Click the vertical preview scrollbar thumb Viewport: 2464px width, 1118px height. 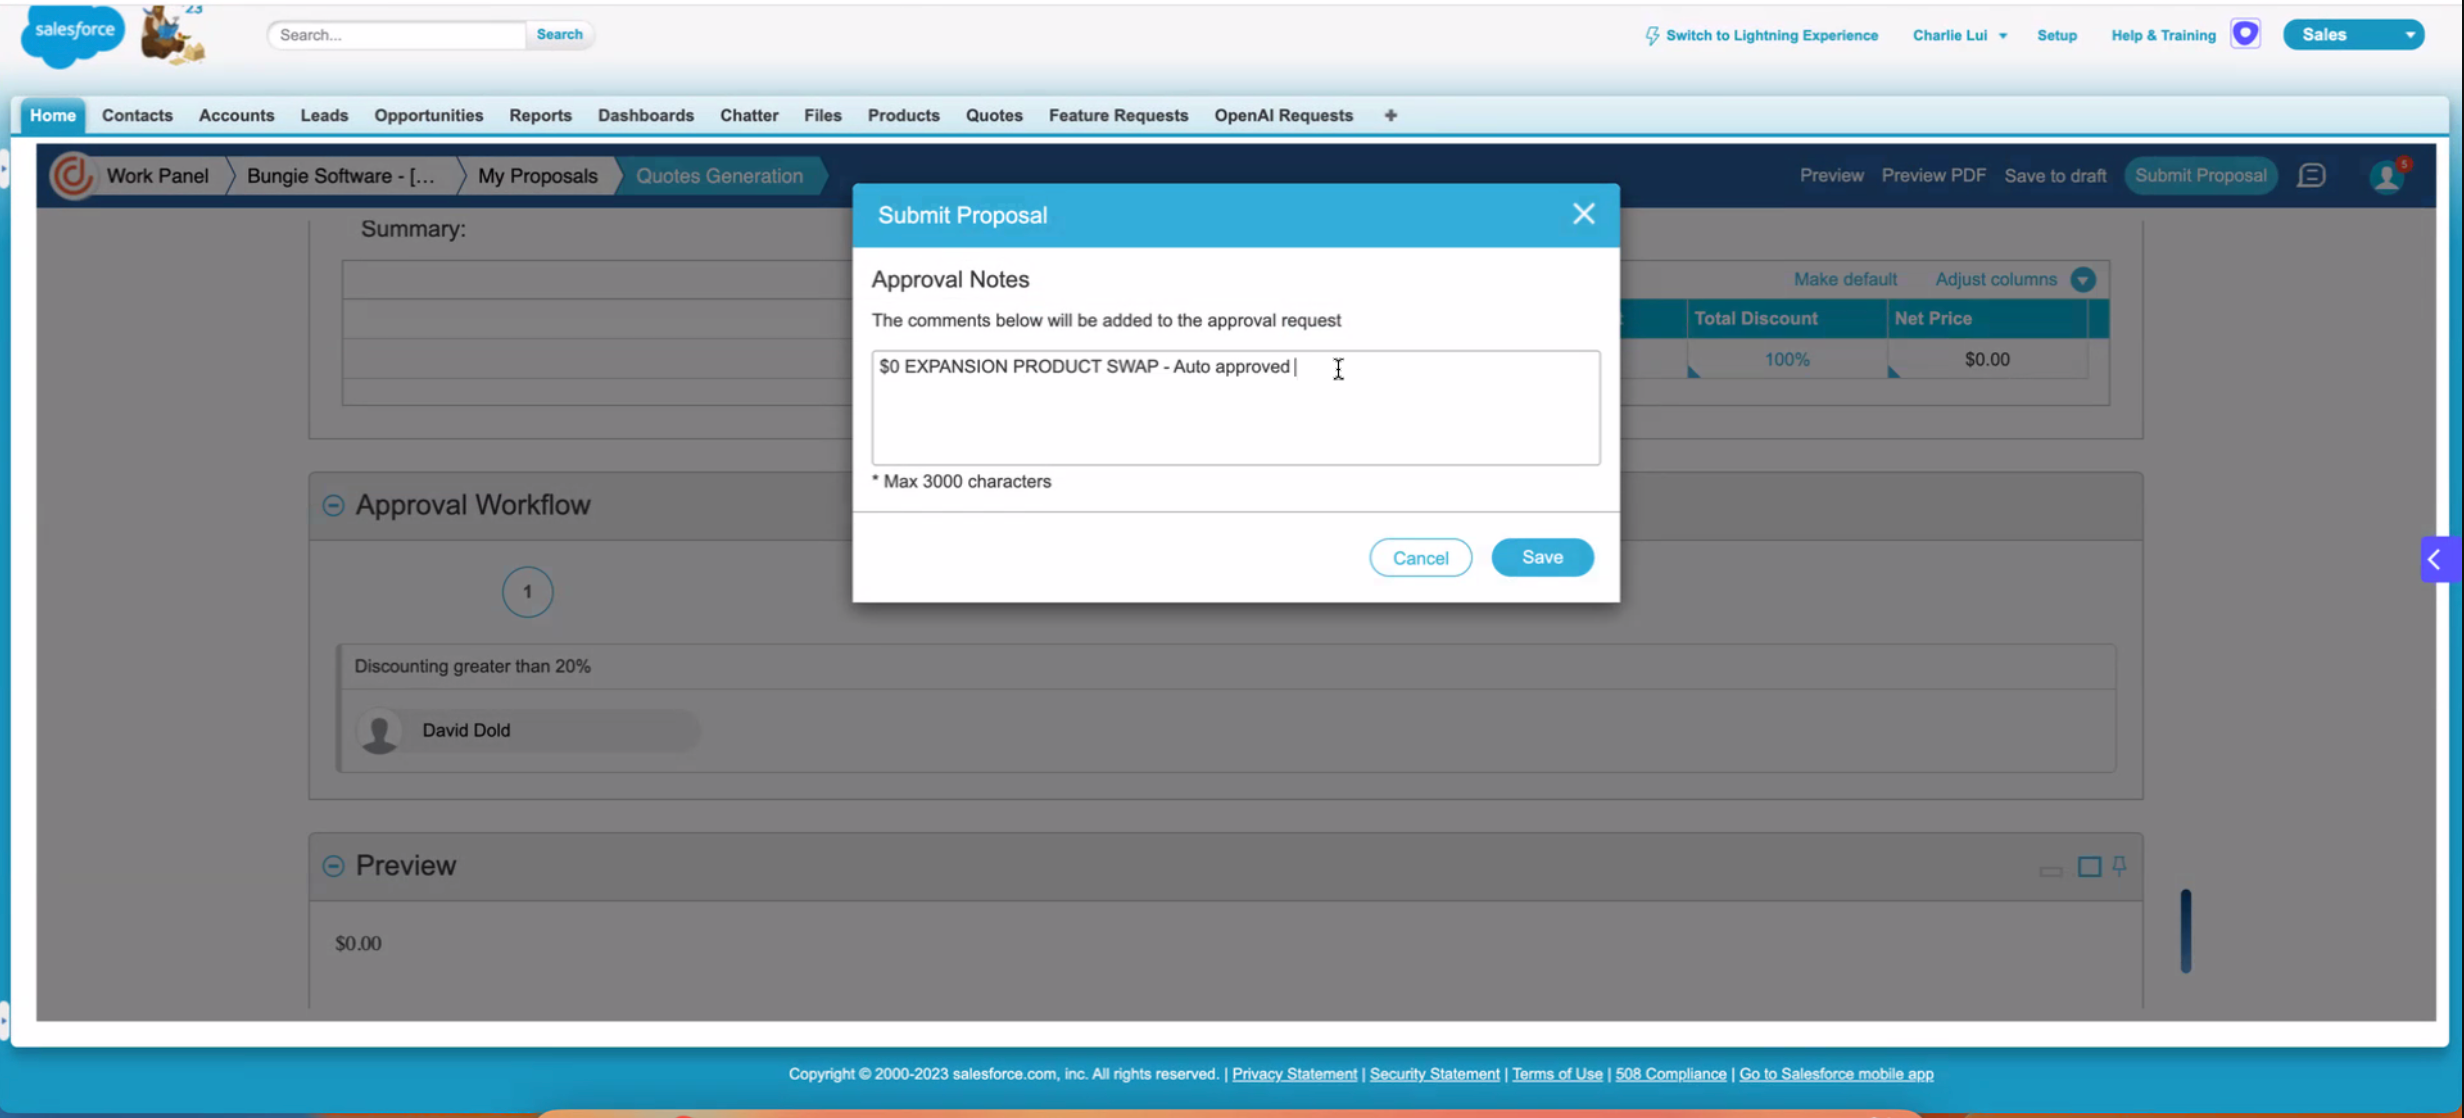point(2185,930)
